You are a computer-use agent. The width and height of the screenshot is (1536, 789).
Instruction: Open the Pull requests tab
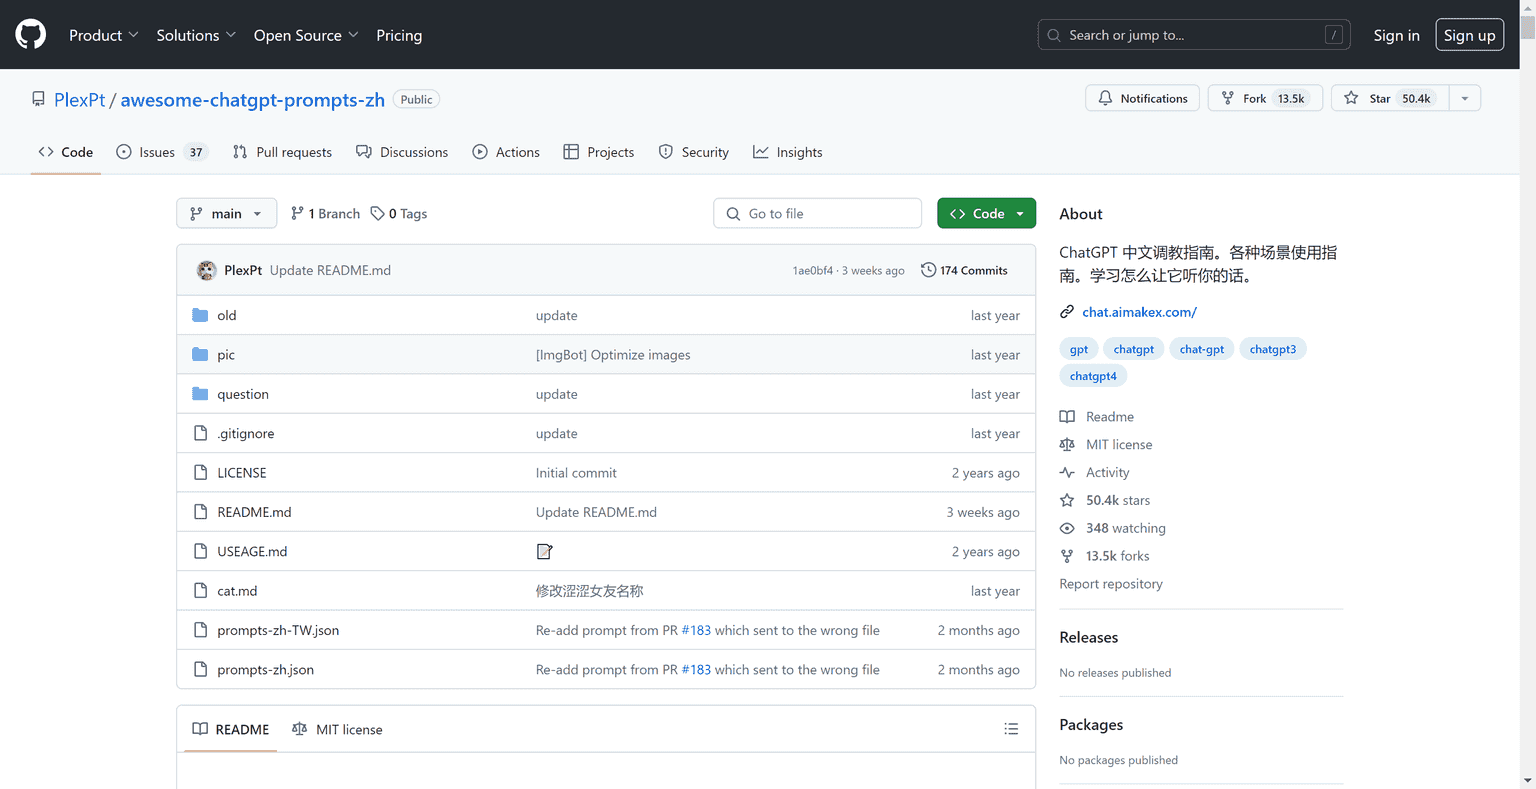[283, 152]
